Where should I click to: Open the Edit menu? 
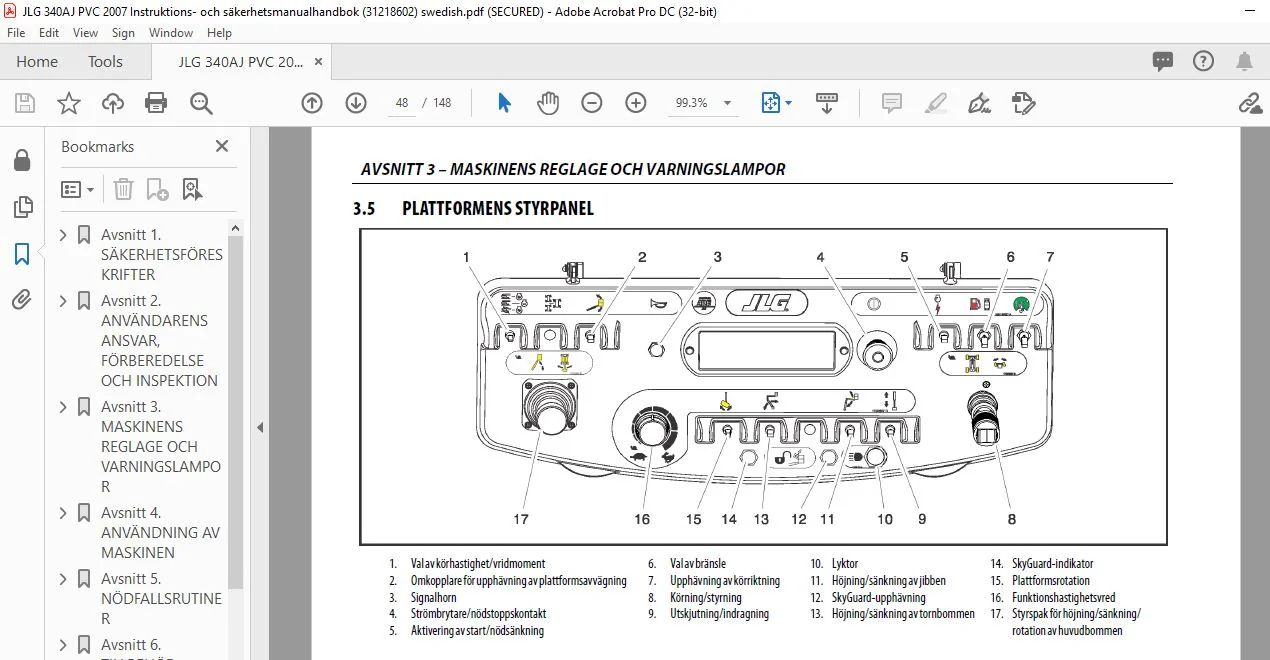pos(49,33)
